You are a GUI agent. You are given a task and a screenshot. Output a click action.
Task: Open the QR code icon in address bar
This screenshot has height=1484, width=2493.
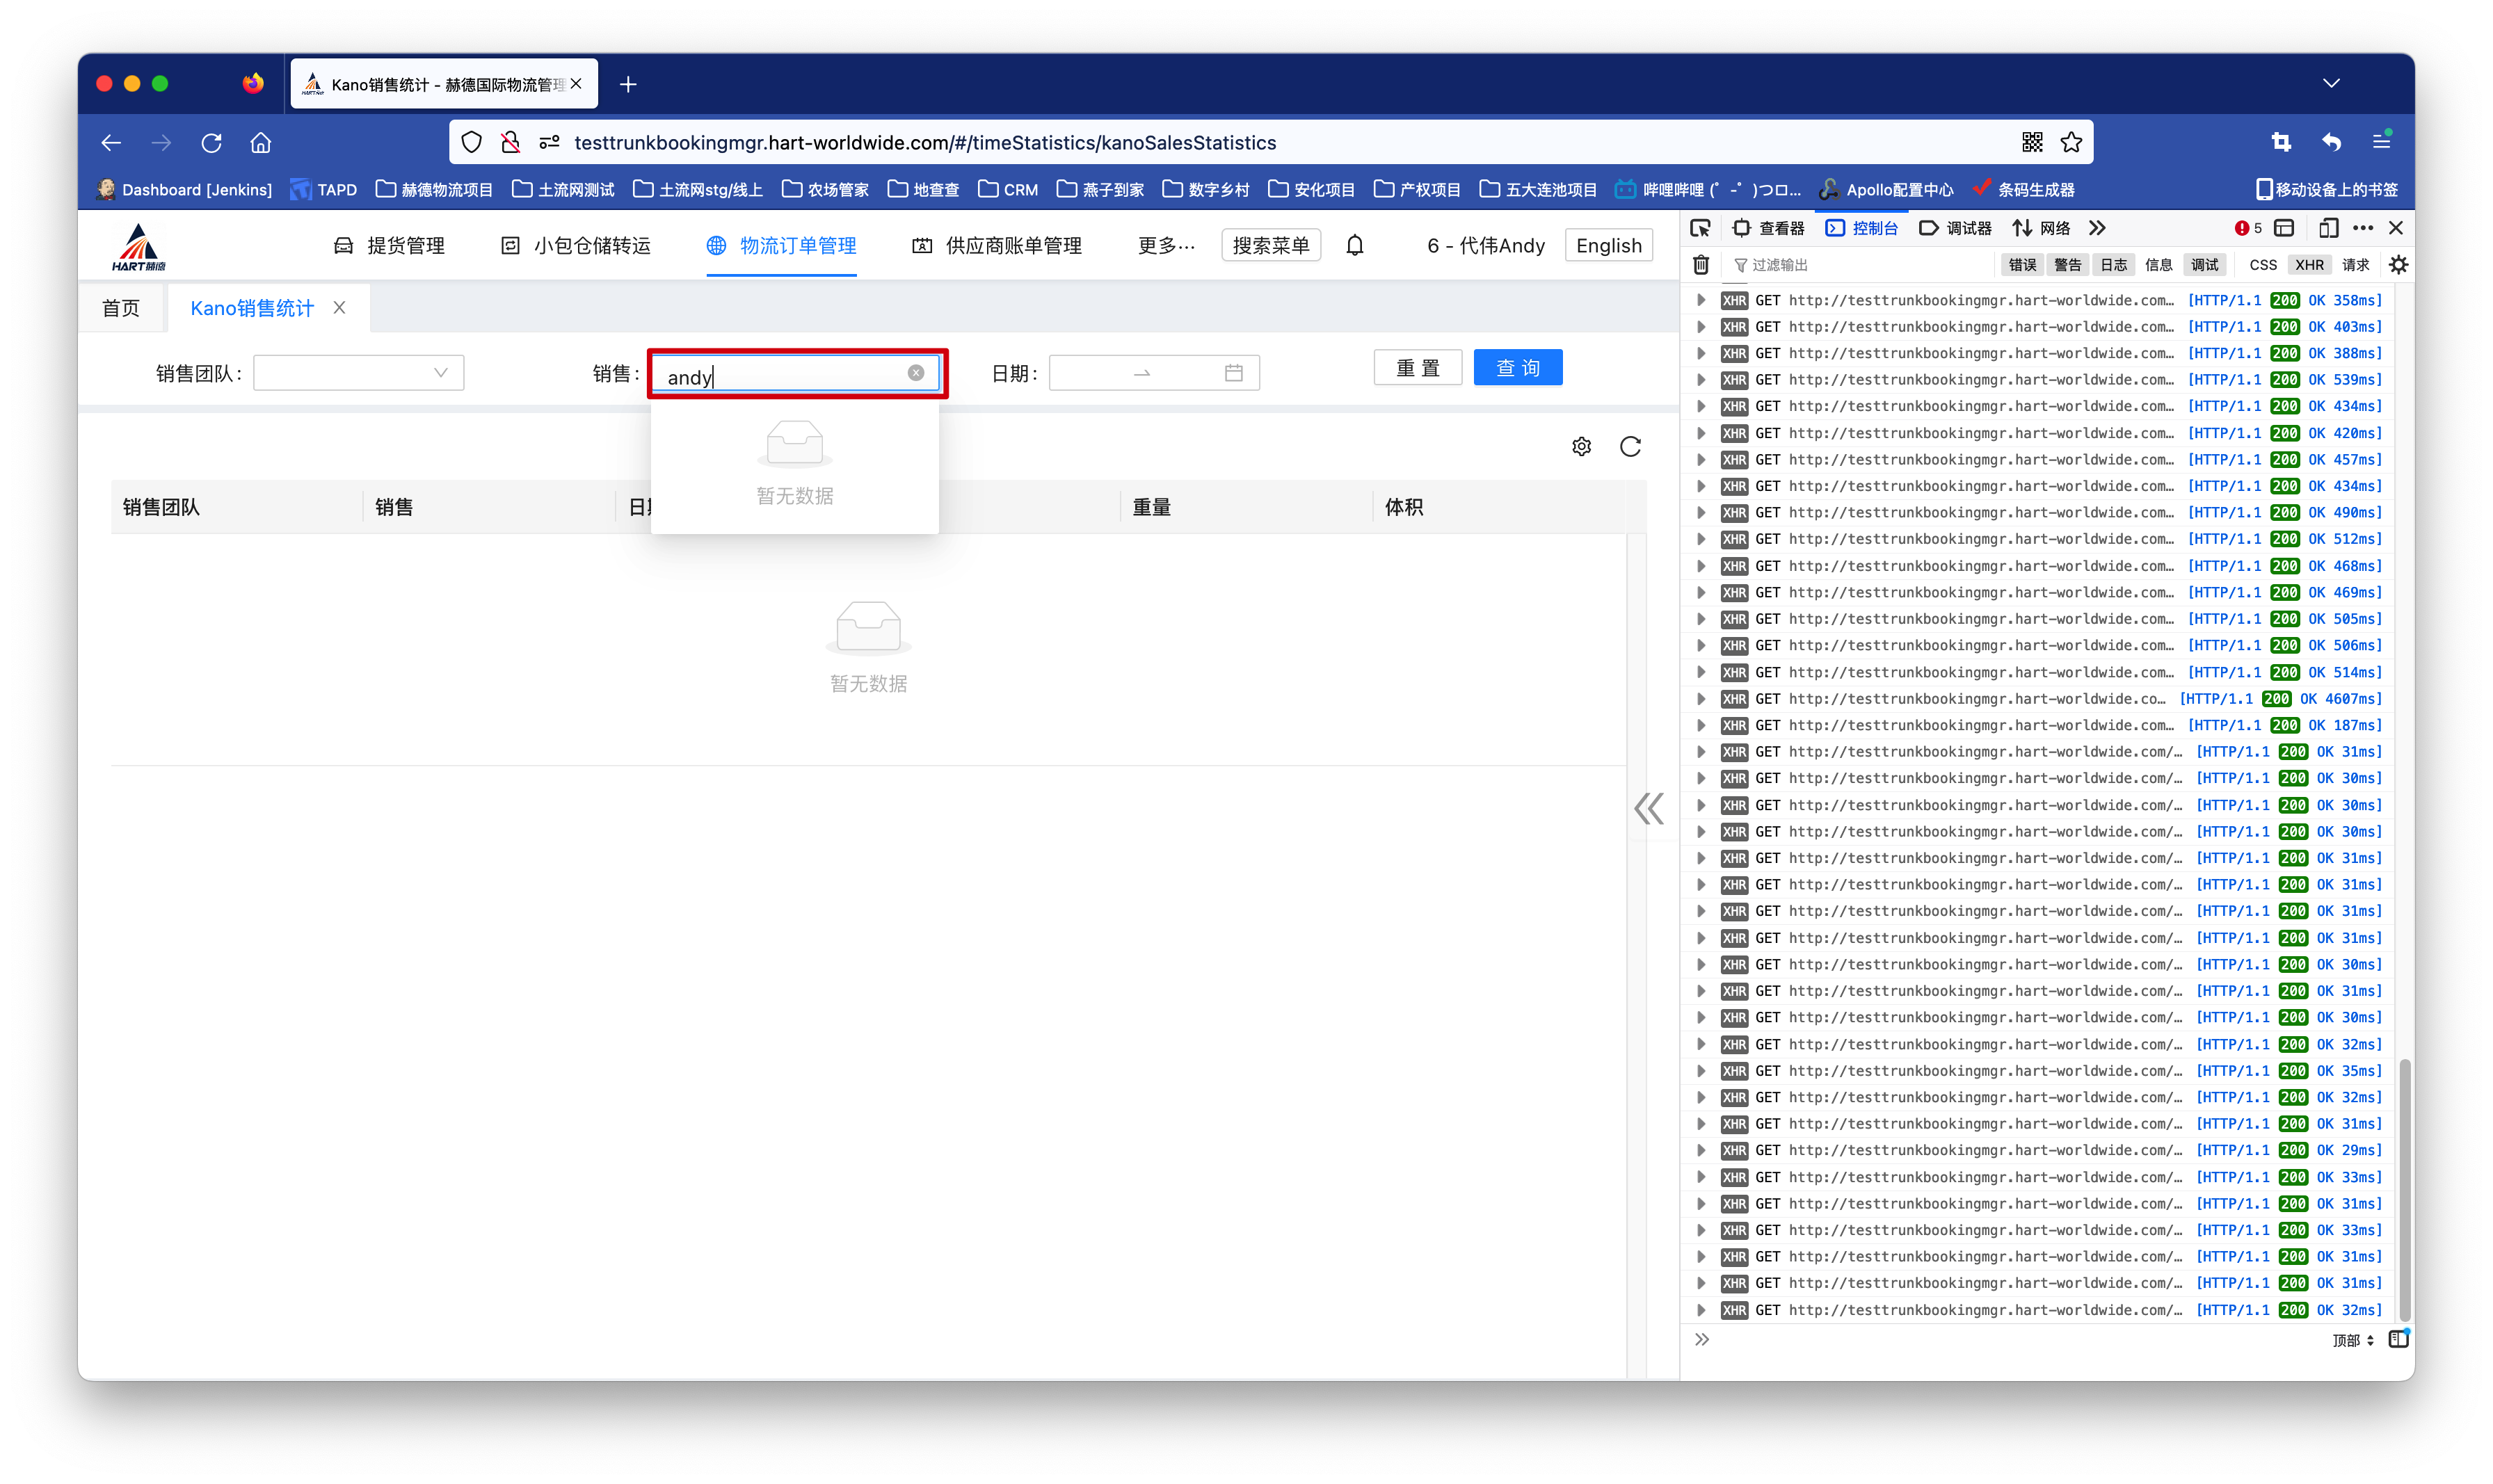coord(2031,142)
